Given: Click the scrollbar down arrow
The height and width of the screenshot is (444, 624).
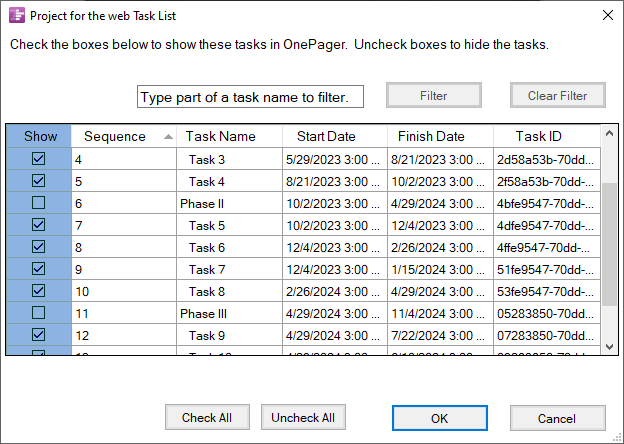Looking at the screenshot, I should [x=609, y=347].
